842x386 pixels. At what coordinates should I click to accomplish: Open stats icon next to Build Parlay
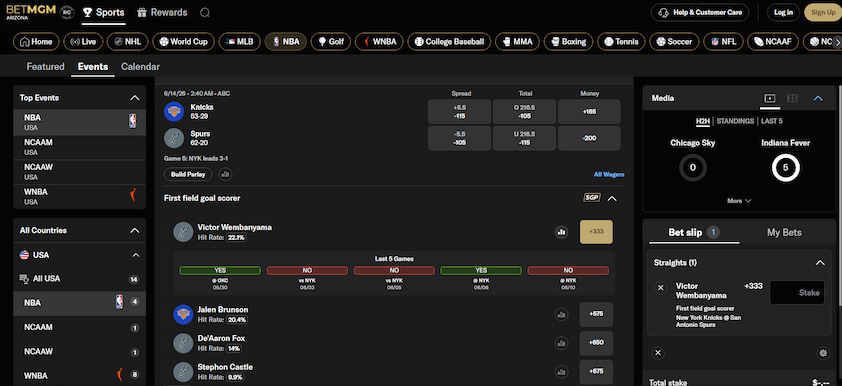click(x=226, y=174)
